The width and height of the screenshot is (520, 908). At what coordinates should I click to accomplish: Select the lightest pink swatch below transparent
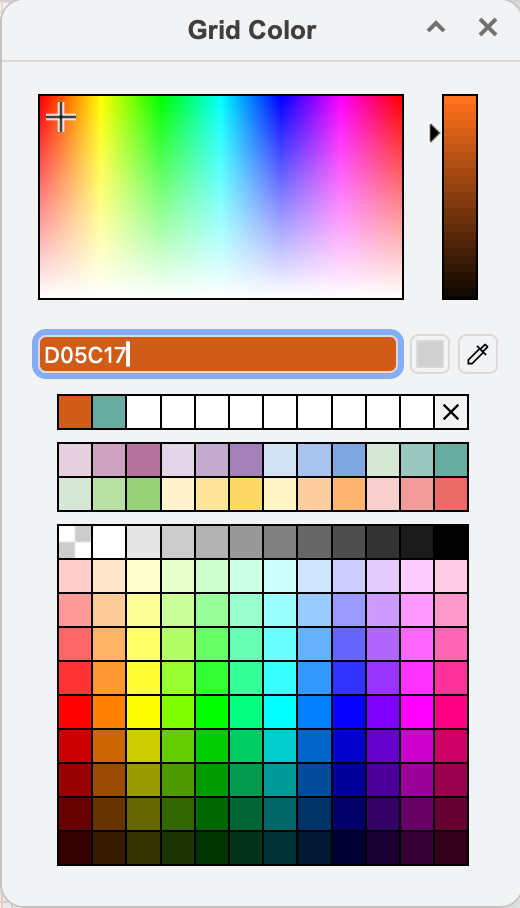pos(75,576)
